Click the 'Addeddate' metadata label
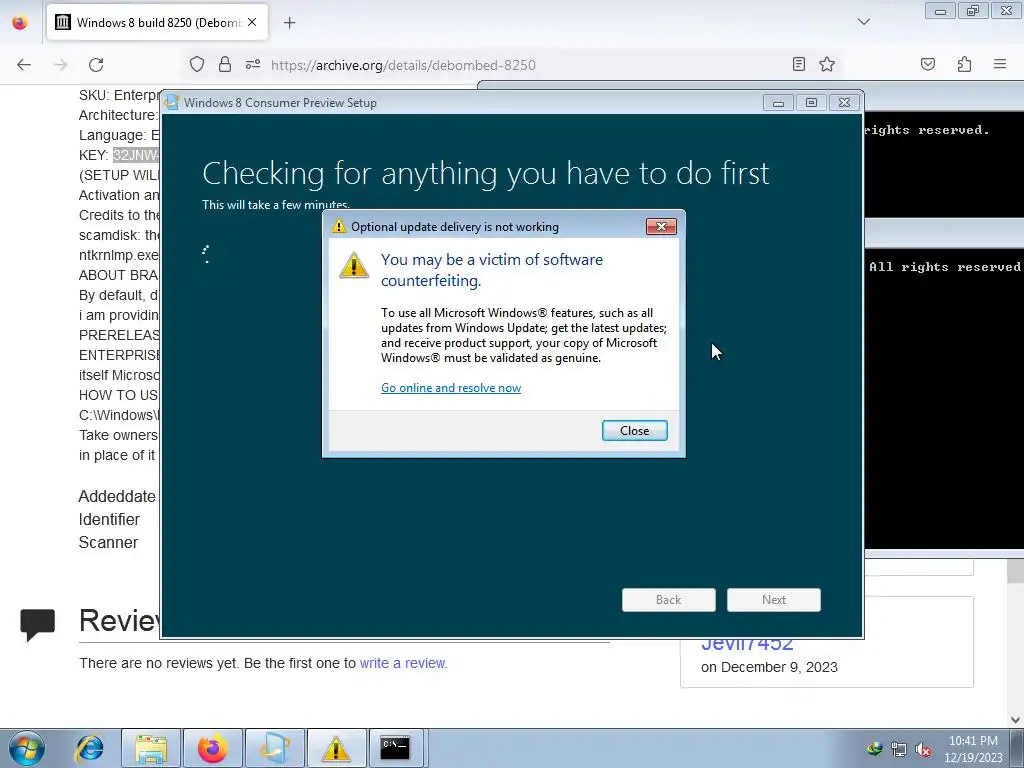The height and width of the screenshot is (768, 1024). tap(117, 496)
